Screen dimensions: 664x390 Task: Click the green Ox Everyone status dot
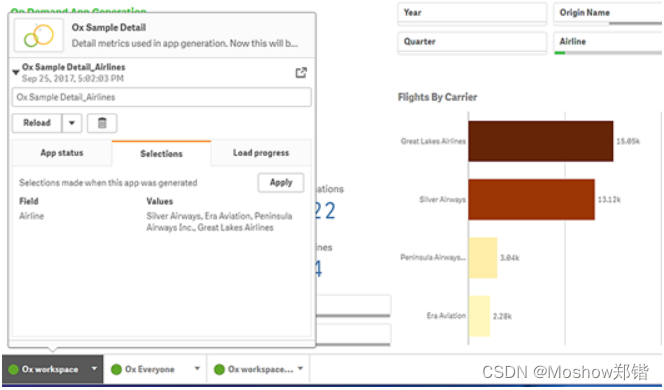coord(116,369)
